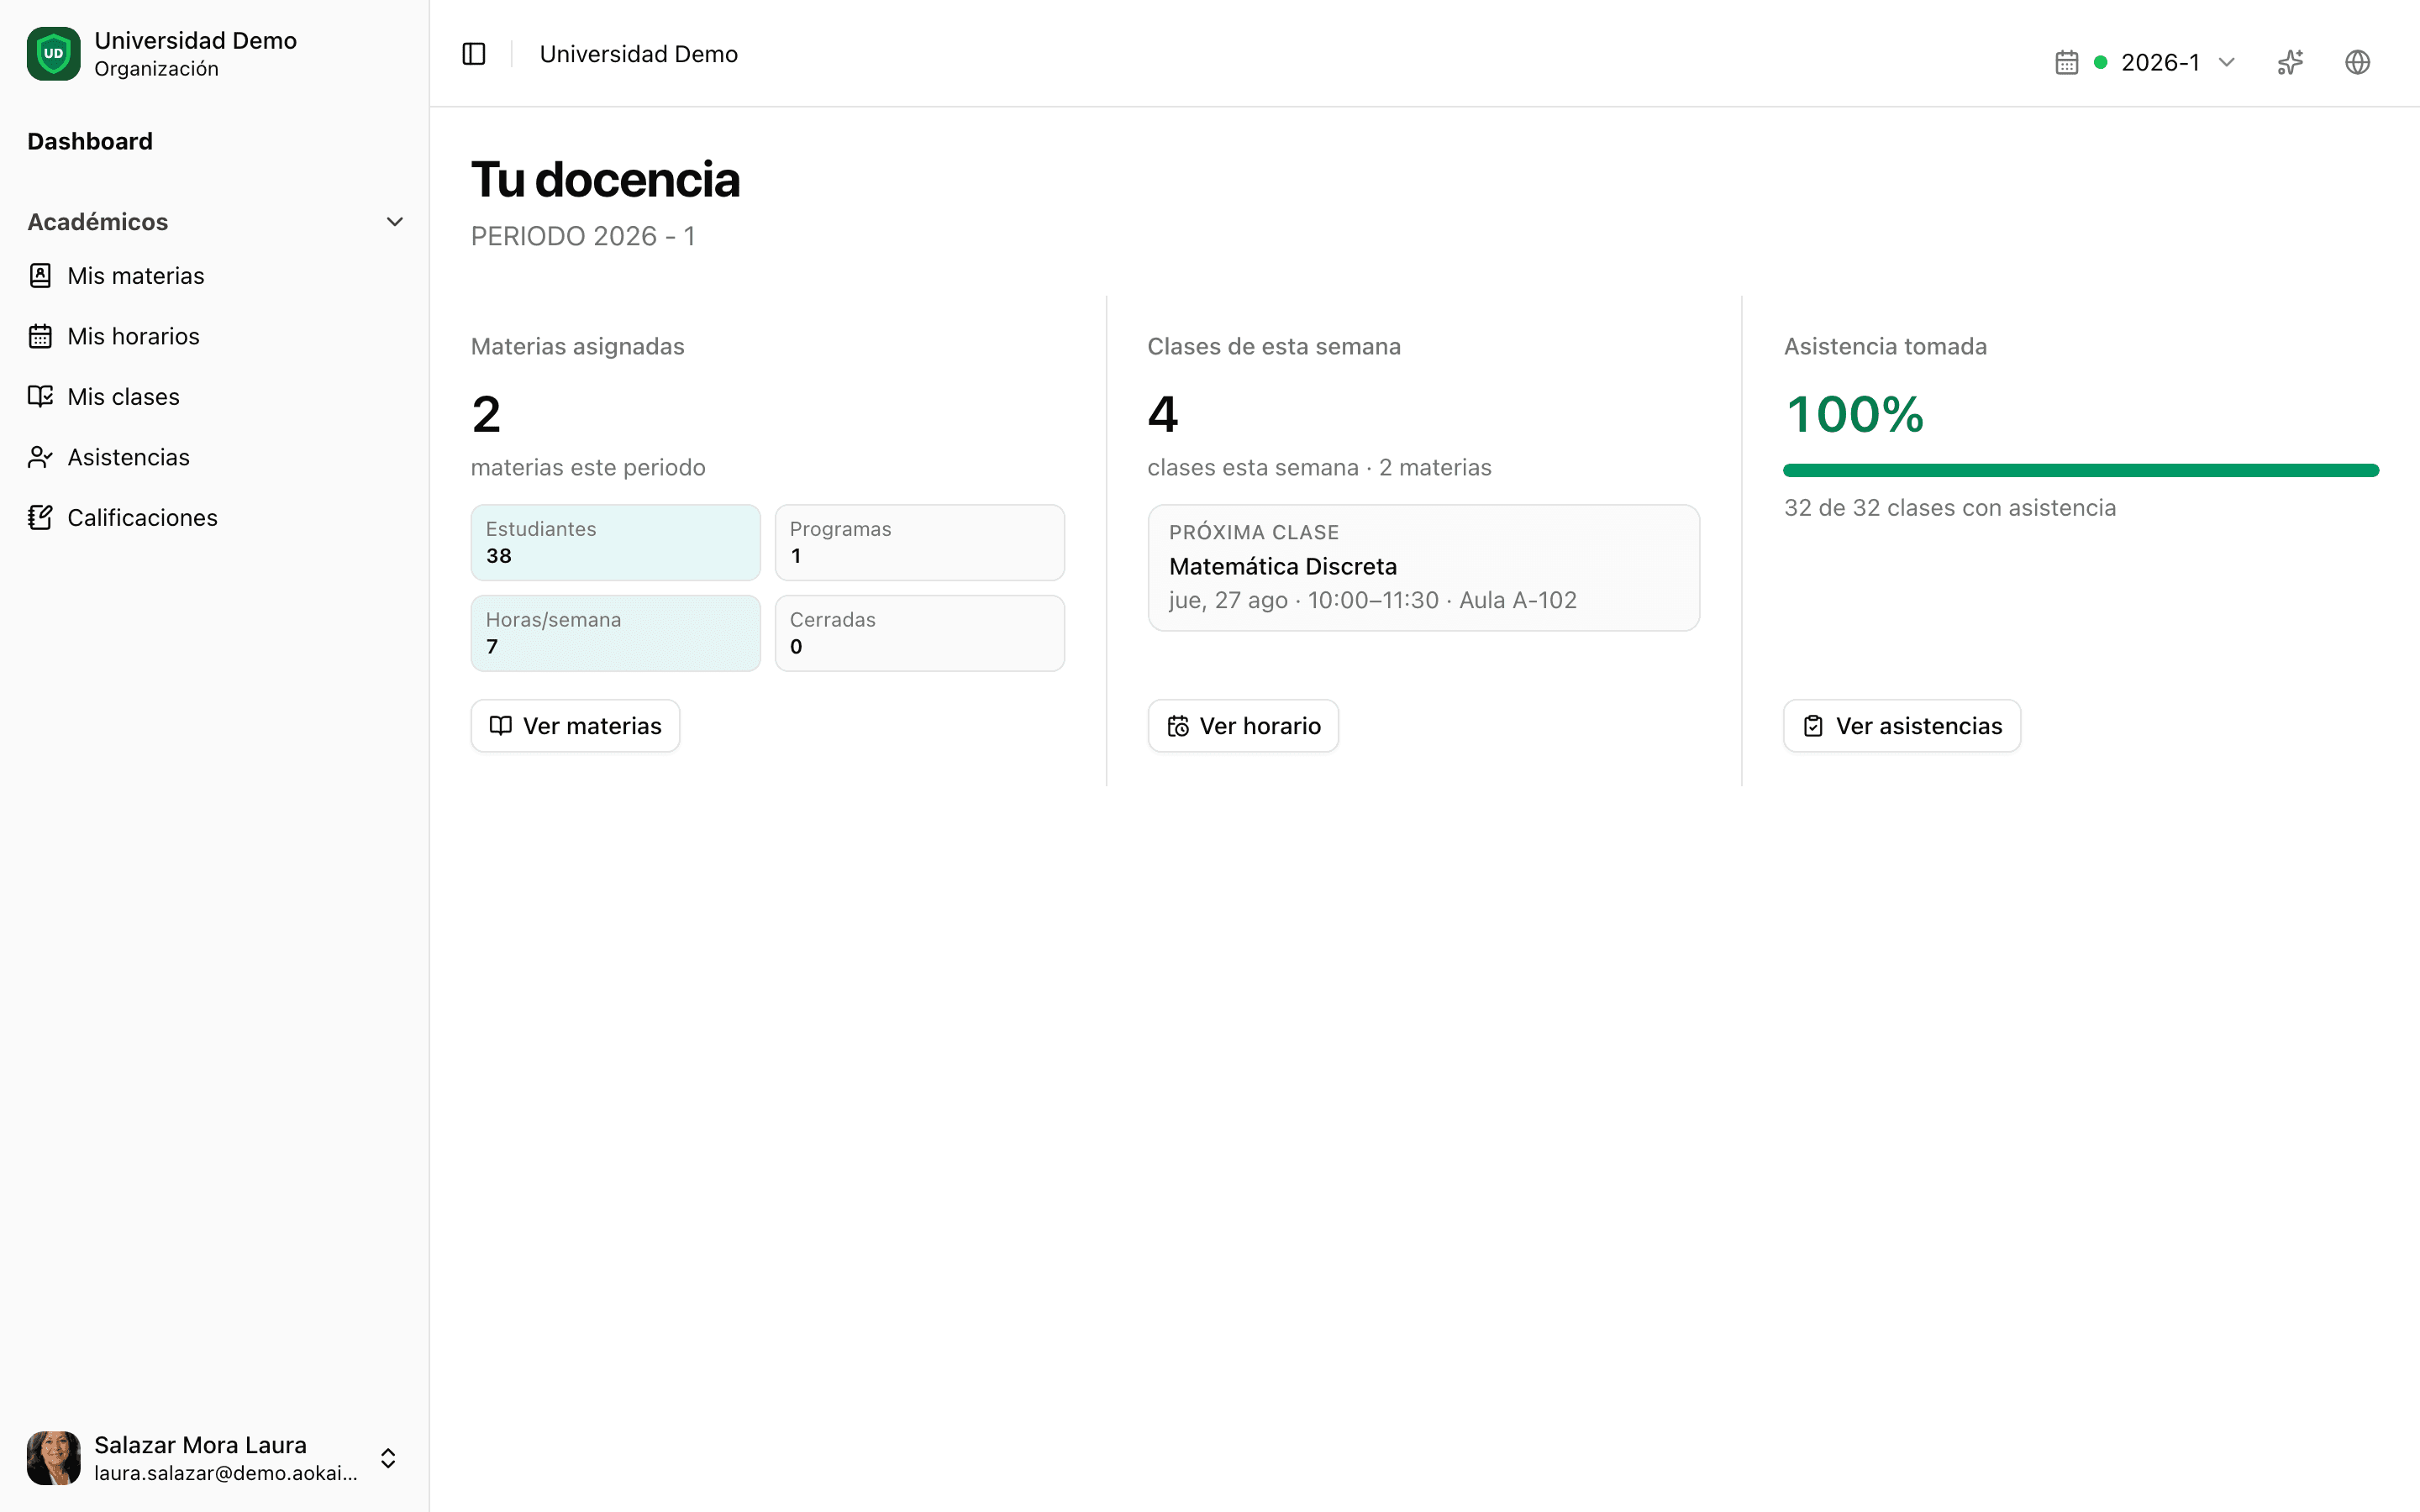The image size is (2420, 1512).
Task: Expand the user account switcher arrows
Action: pos(388,1458)
